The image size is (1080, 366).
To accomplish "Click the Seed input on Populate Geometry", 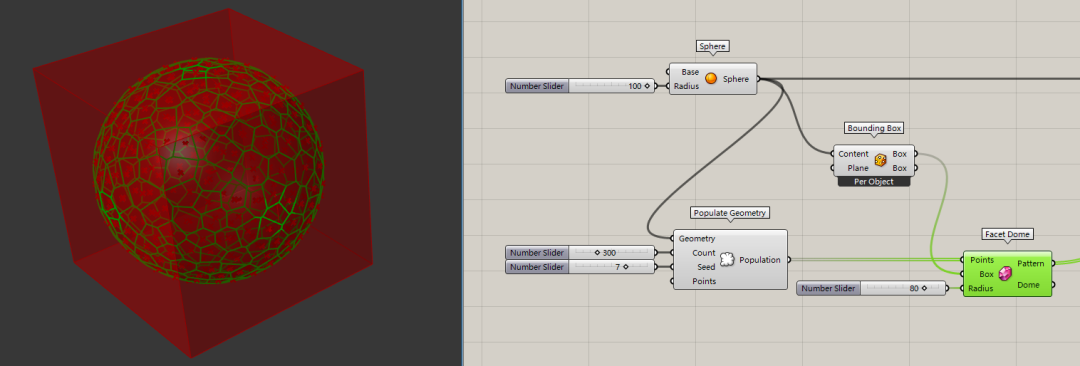I will click(x=705, y=267).
